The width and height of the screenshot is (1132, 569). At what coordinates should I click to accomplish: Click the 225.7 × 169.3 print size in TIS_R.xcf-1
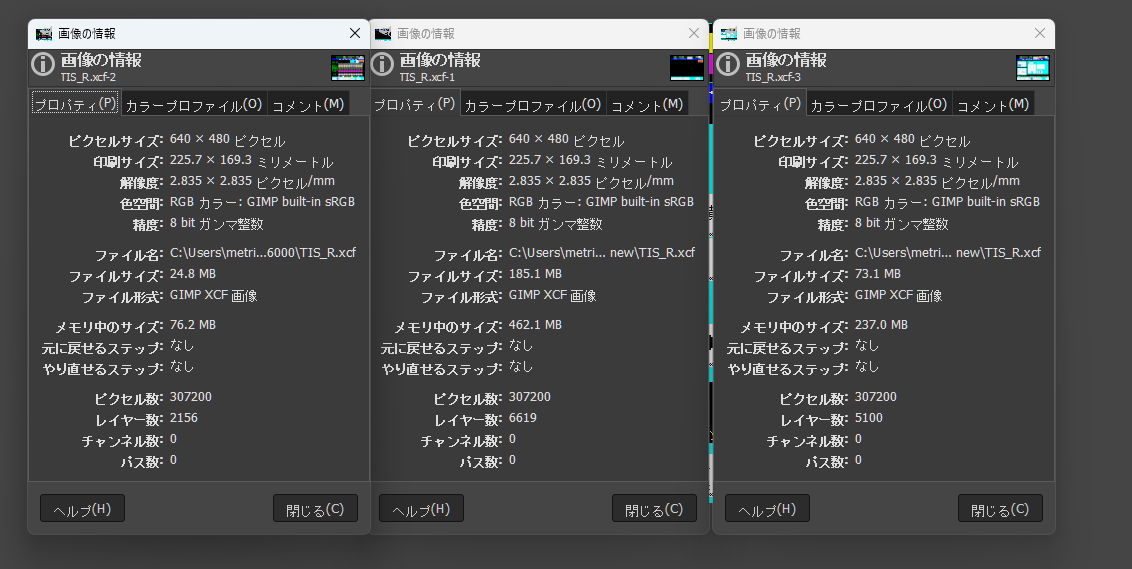(x=591, y=161)
